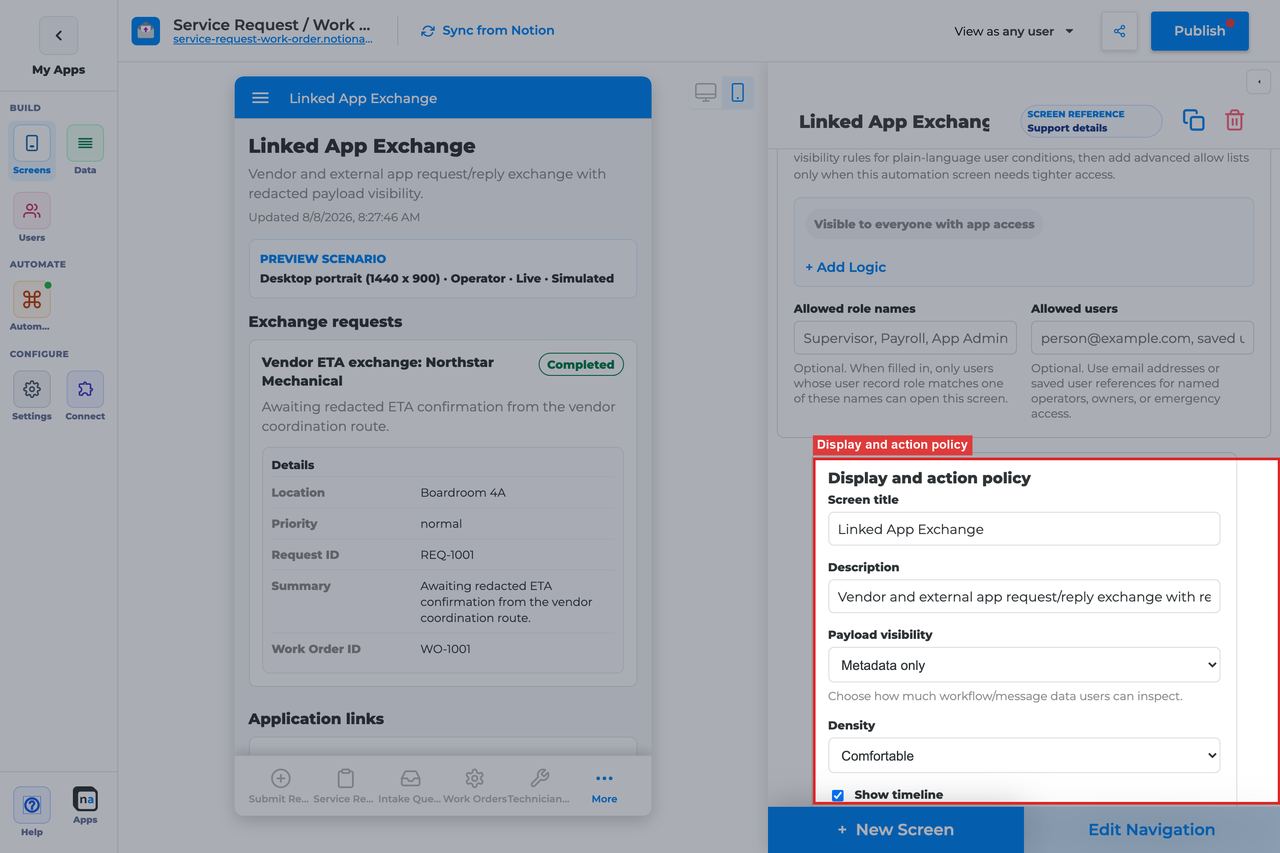Go back with the My Apps arrow
Screen dimensions: 1280x853
58,36
